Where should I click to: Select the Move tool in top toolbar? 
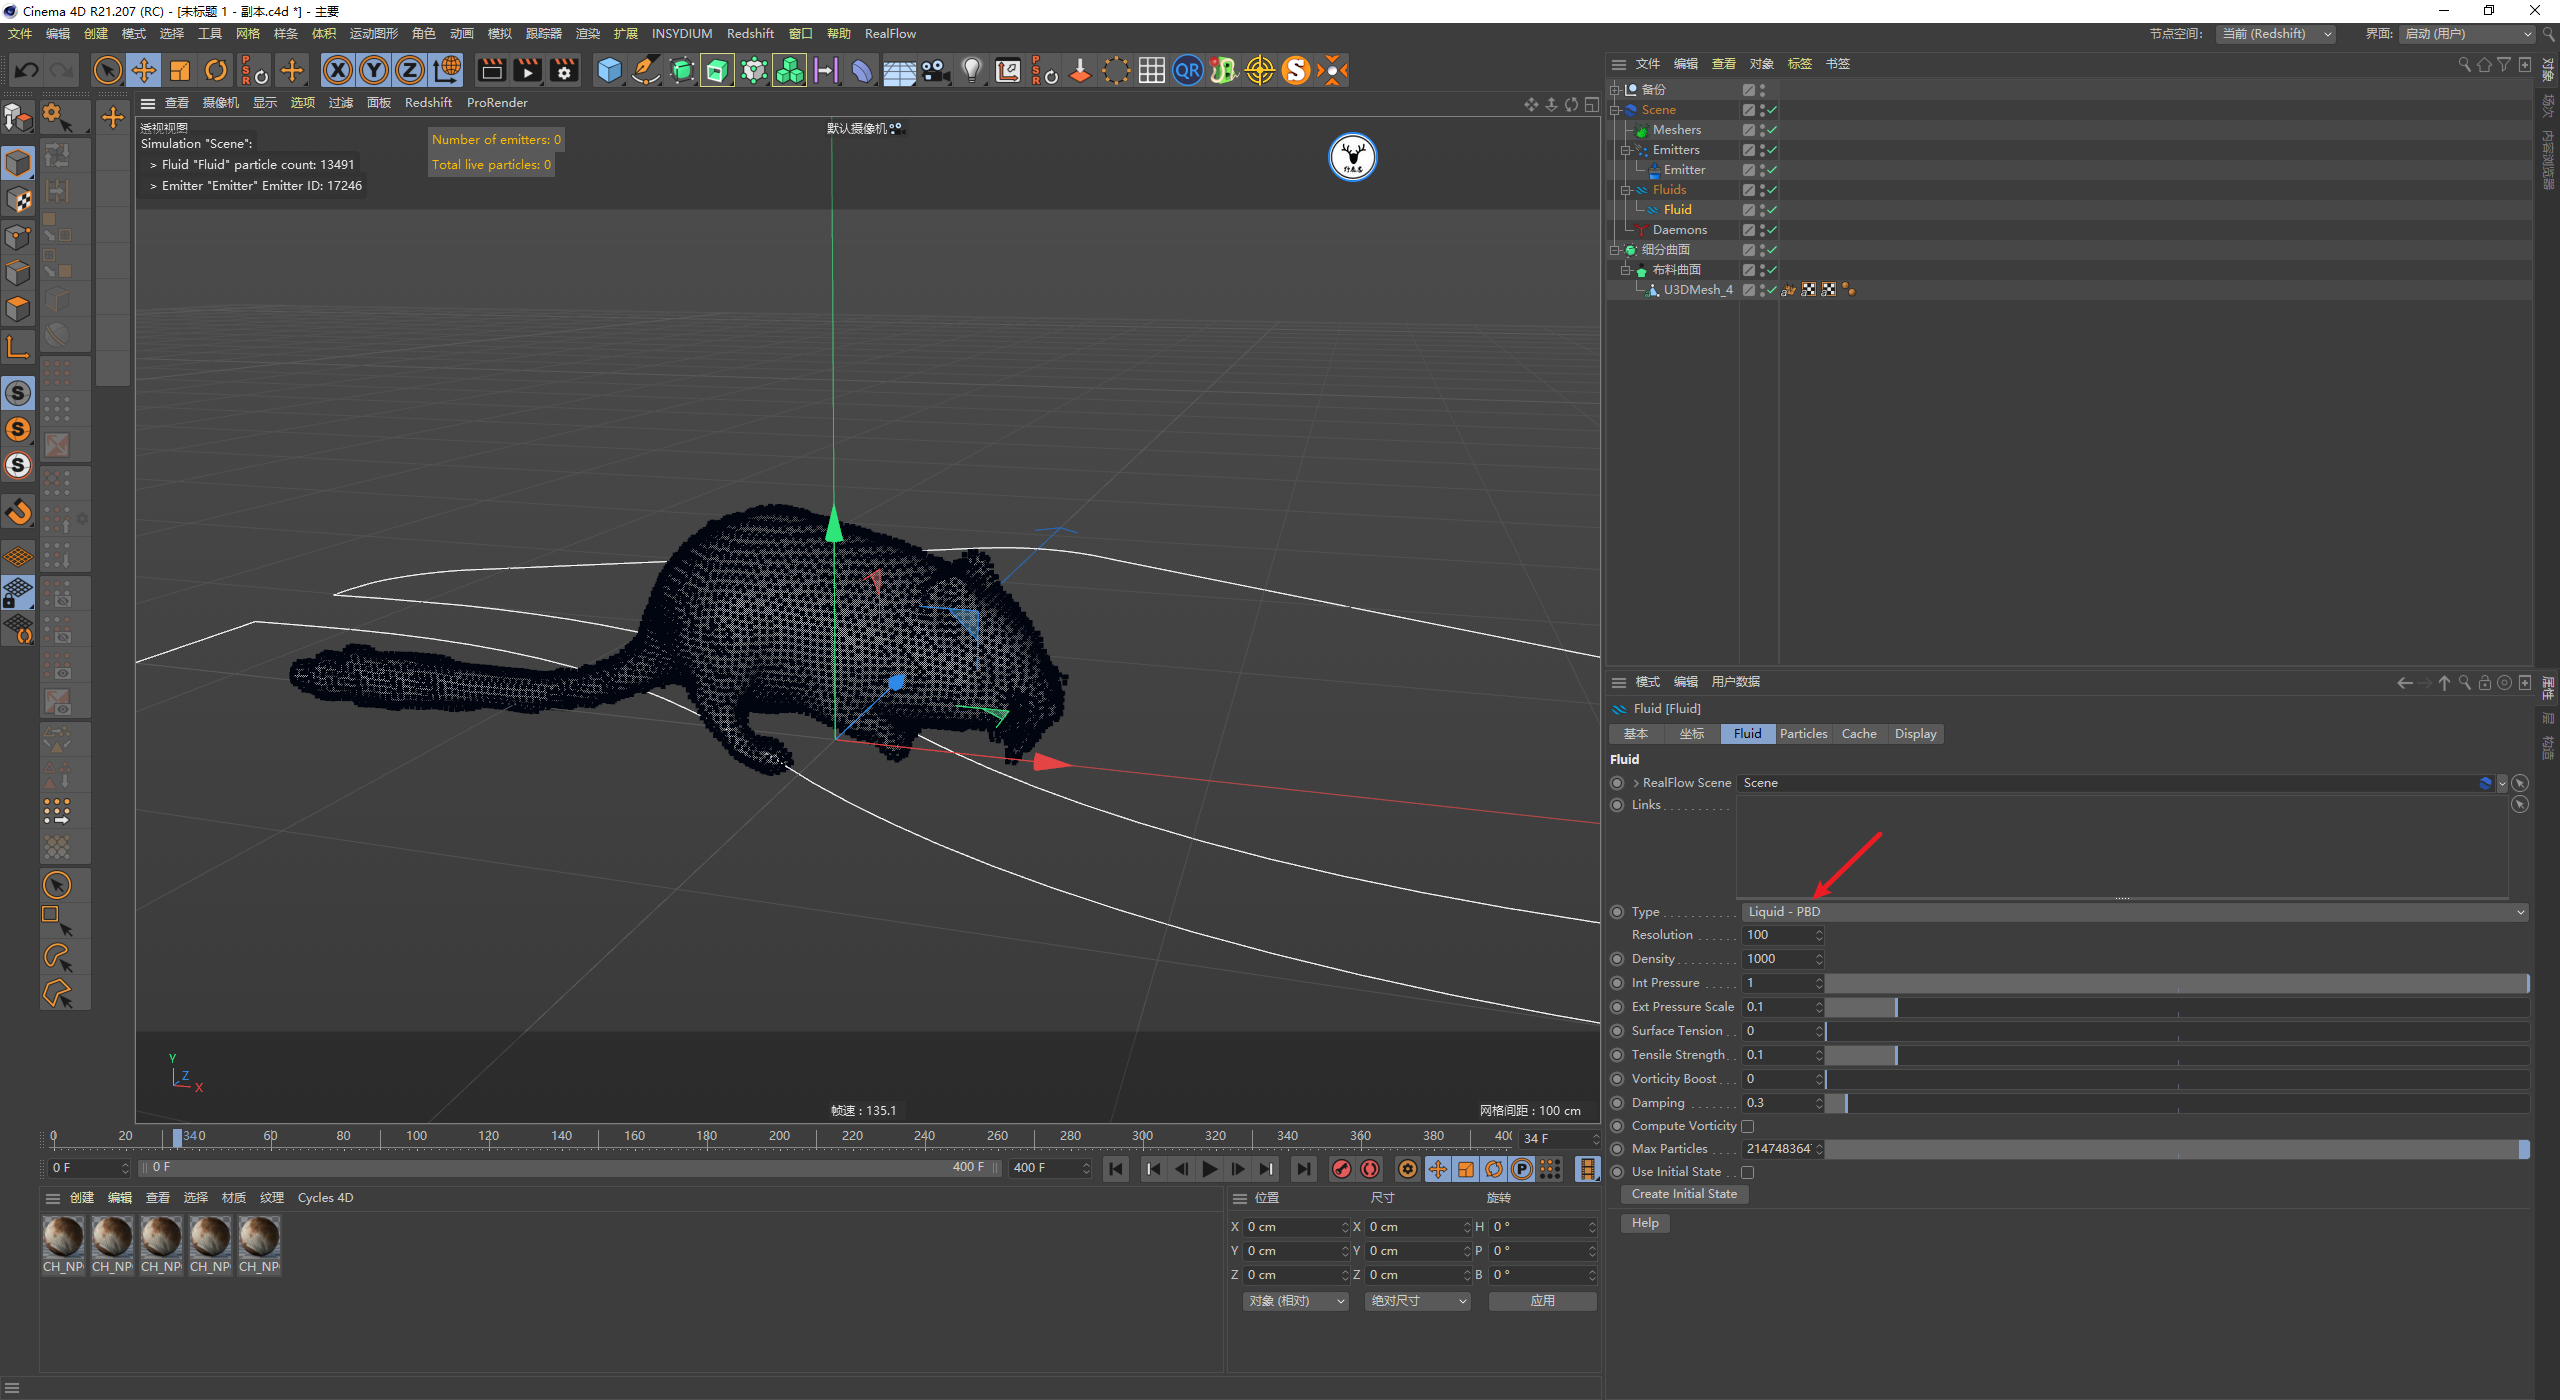[144, 70]
